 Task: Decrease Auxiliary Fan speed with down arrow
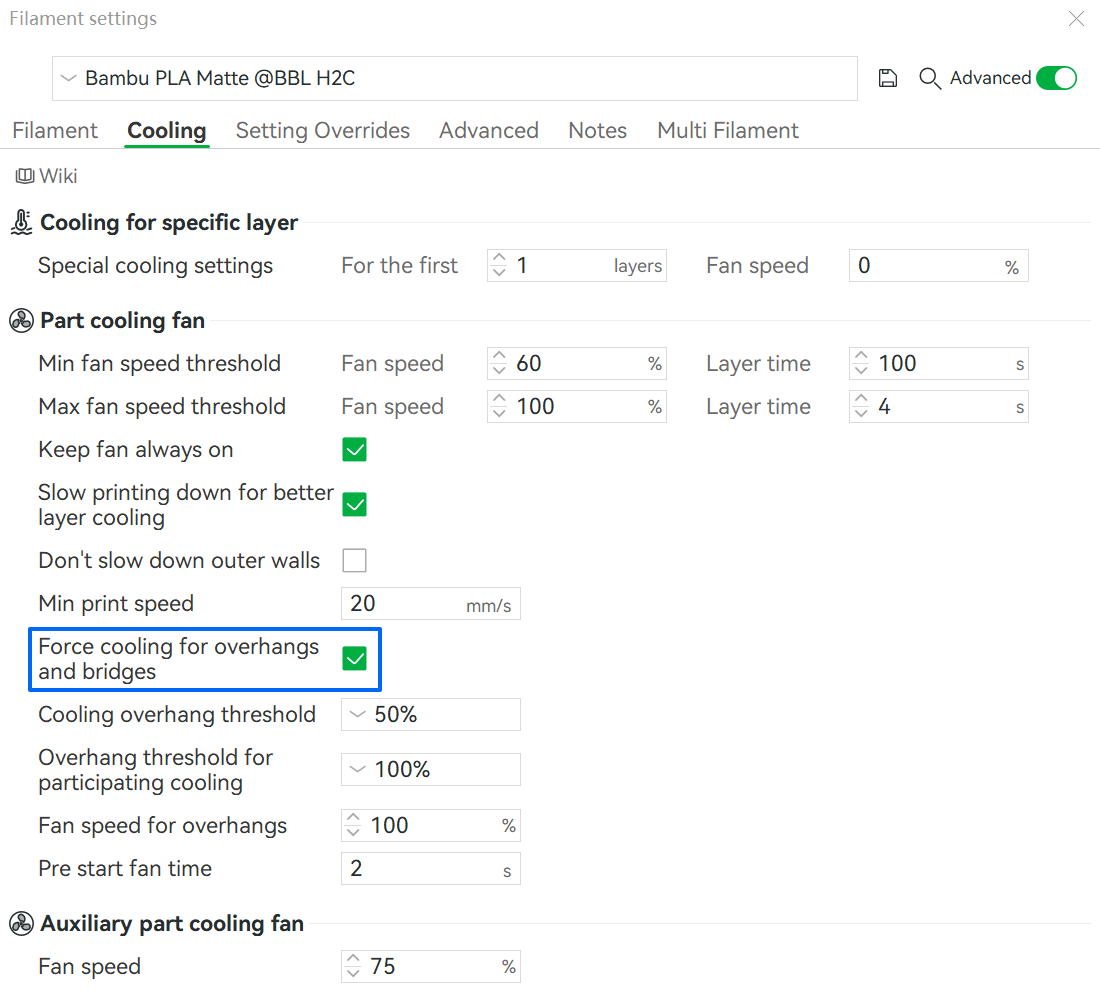tap(353, 974)
